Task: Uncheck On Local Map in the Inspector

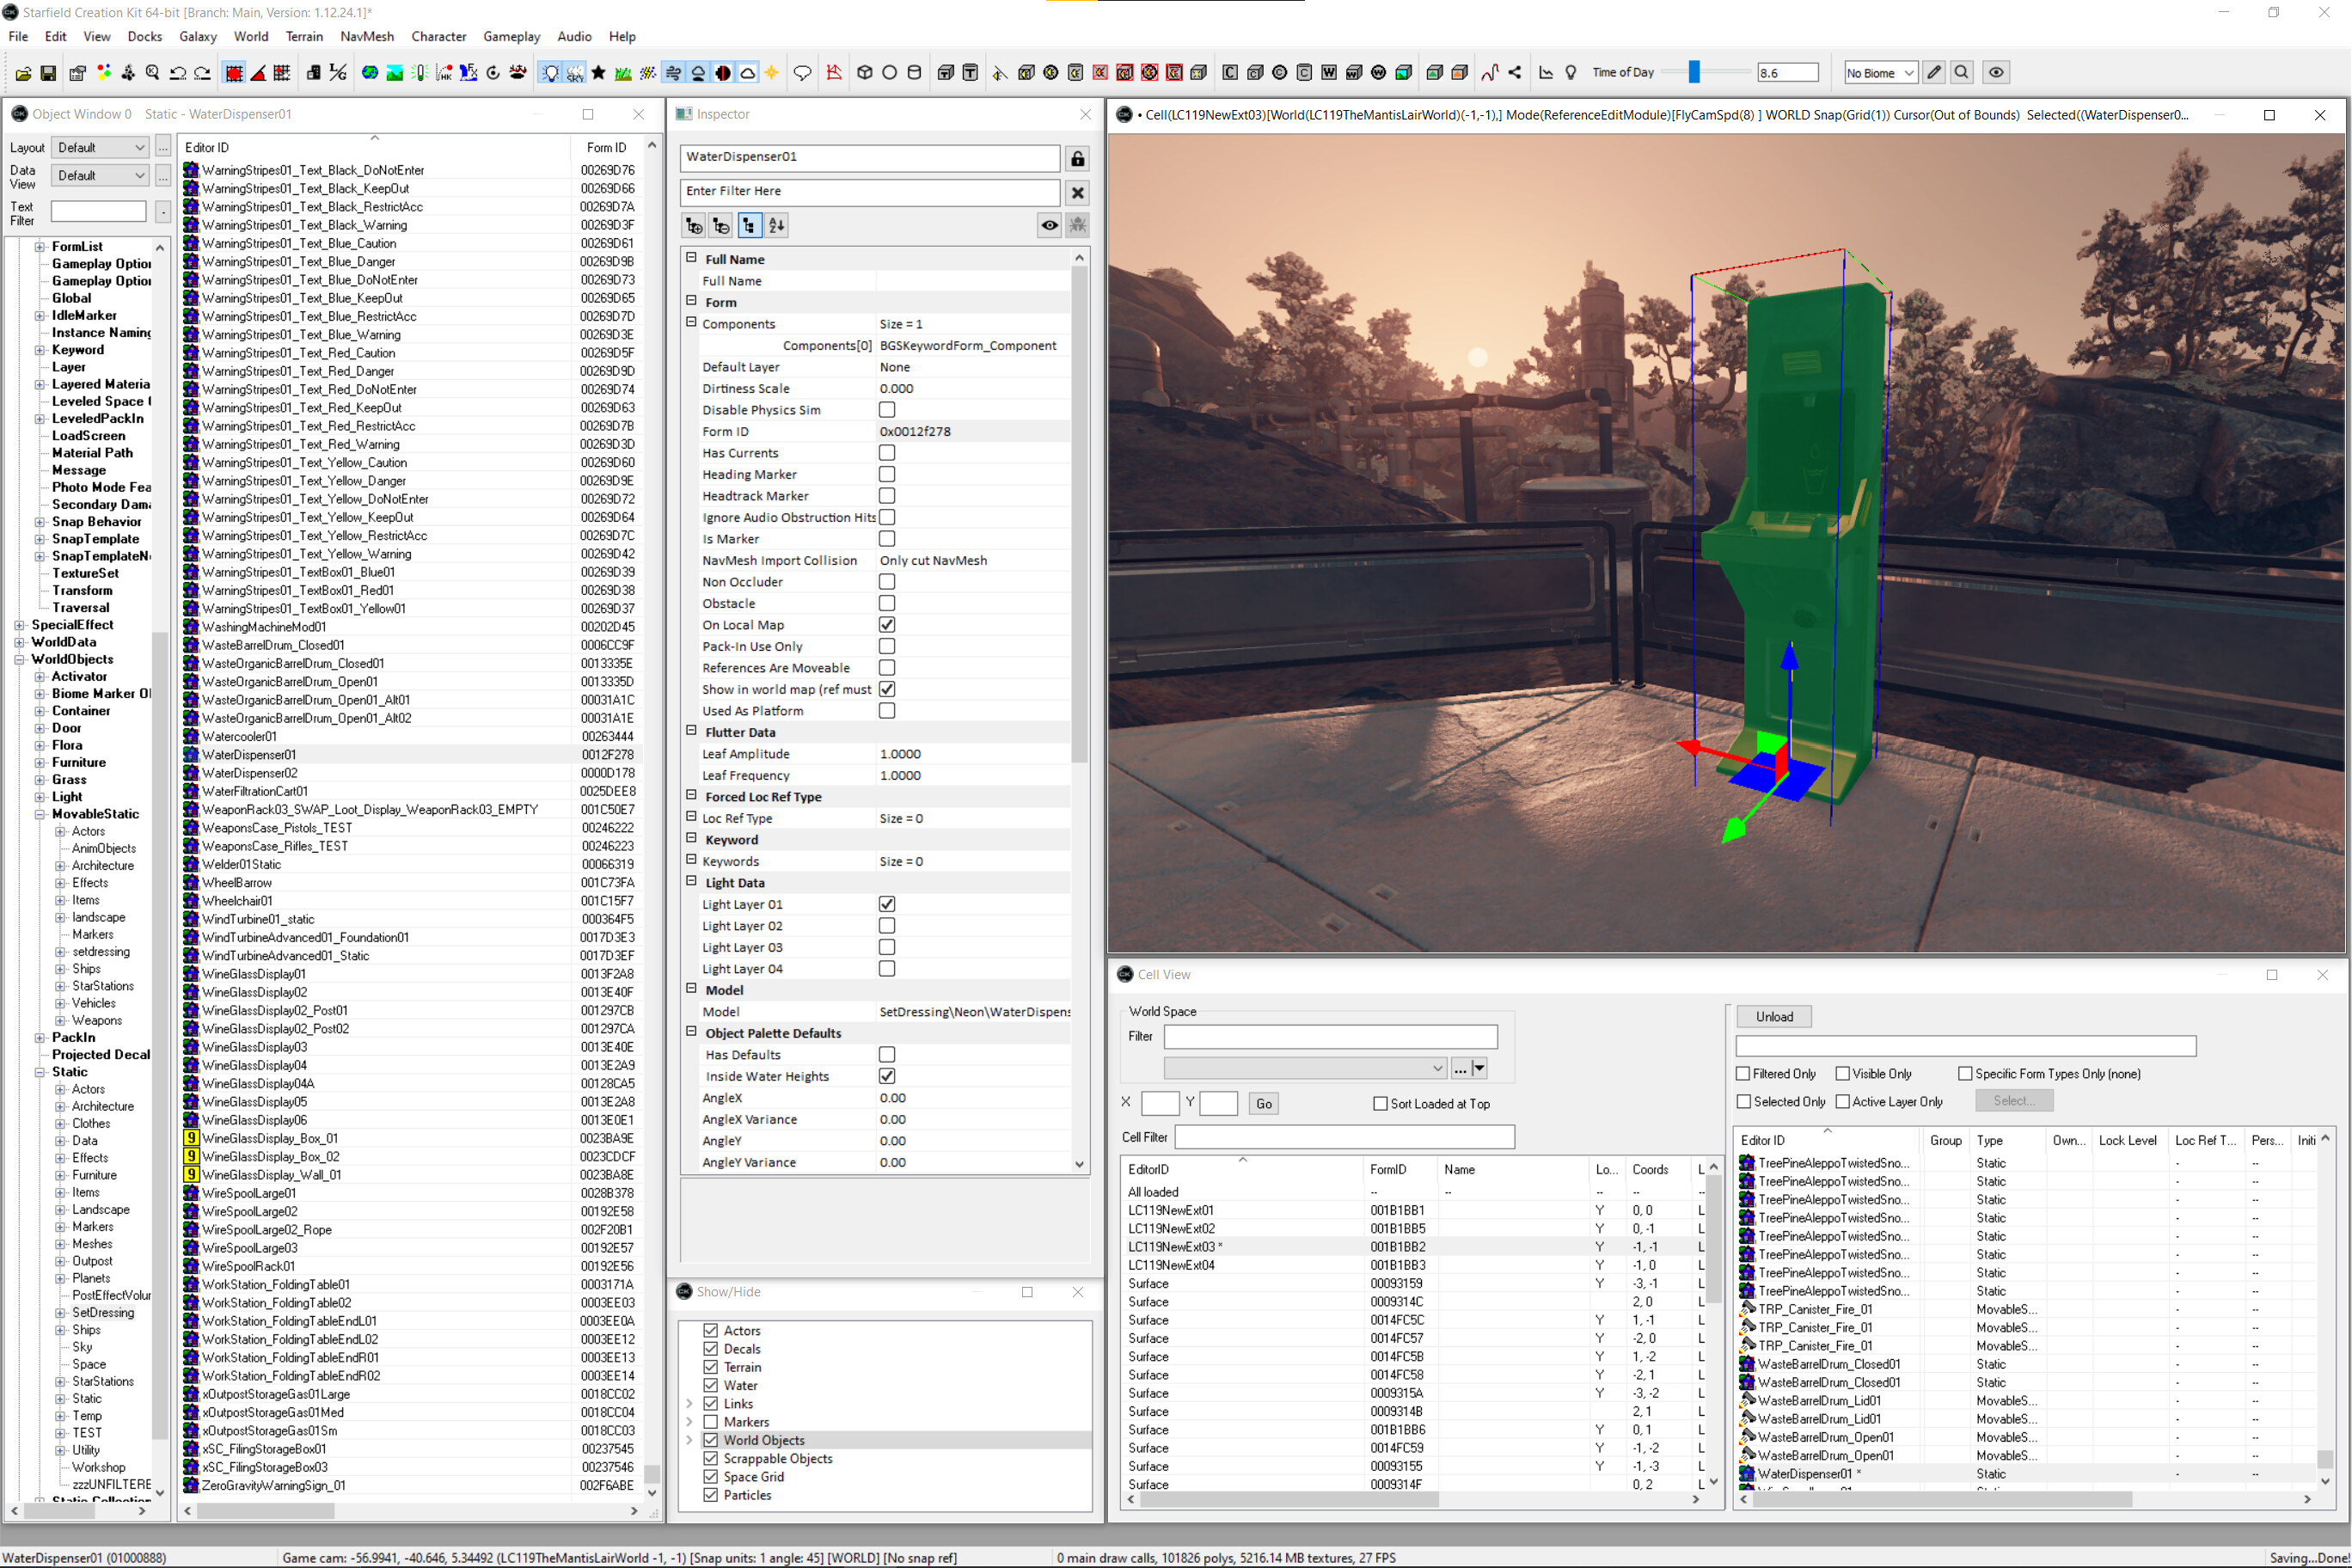Action: 887,624
